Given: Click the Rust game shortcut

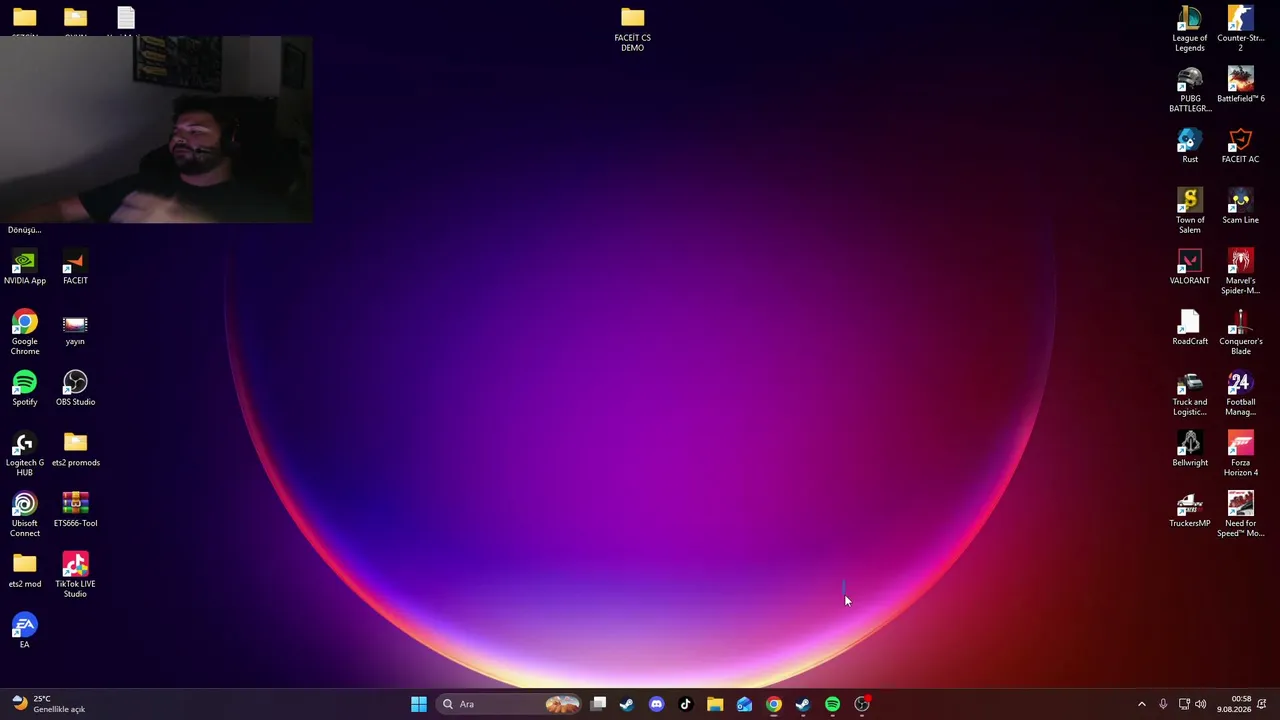Looking at the screenshot, I should (1189, 146).
